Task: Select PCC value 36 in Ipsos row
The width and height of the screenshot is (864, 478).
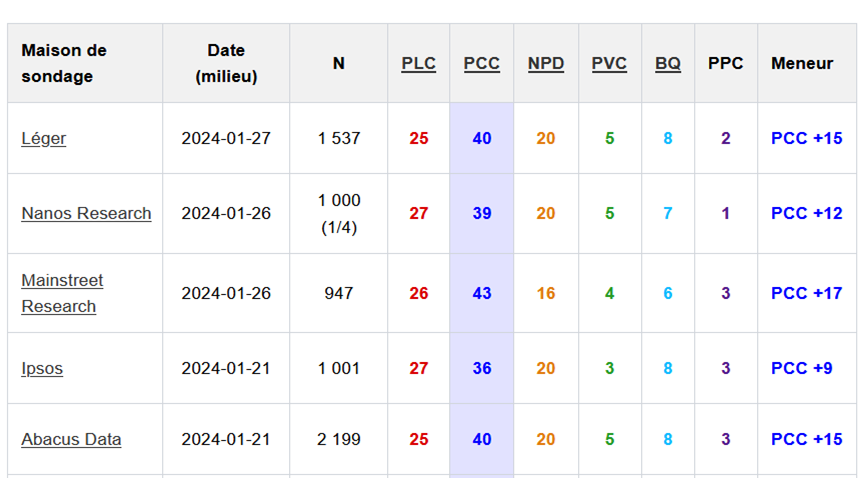Action: [x=482, y=368]
